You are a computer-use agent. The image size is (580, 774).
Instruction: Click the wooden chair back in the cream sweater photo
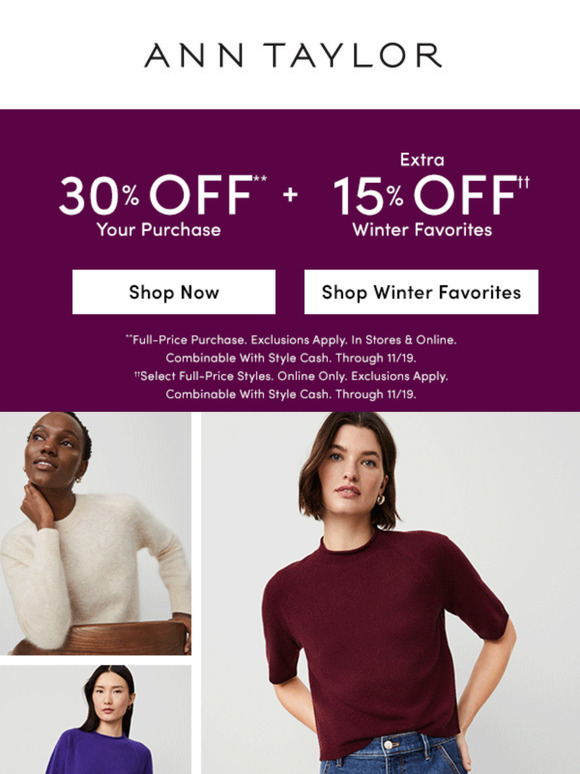click(101, 638)
